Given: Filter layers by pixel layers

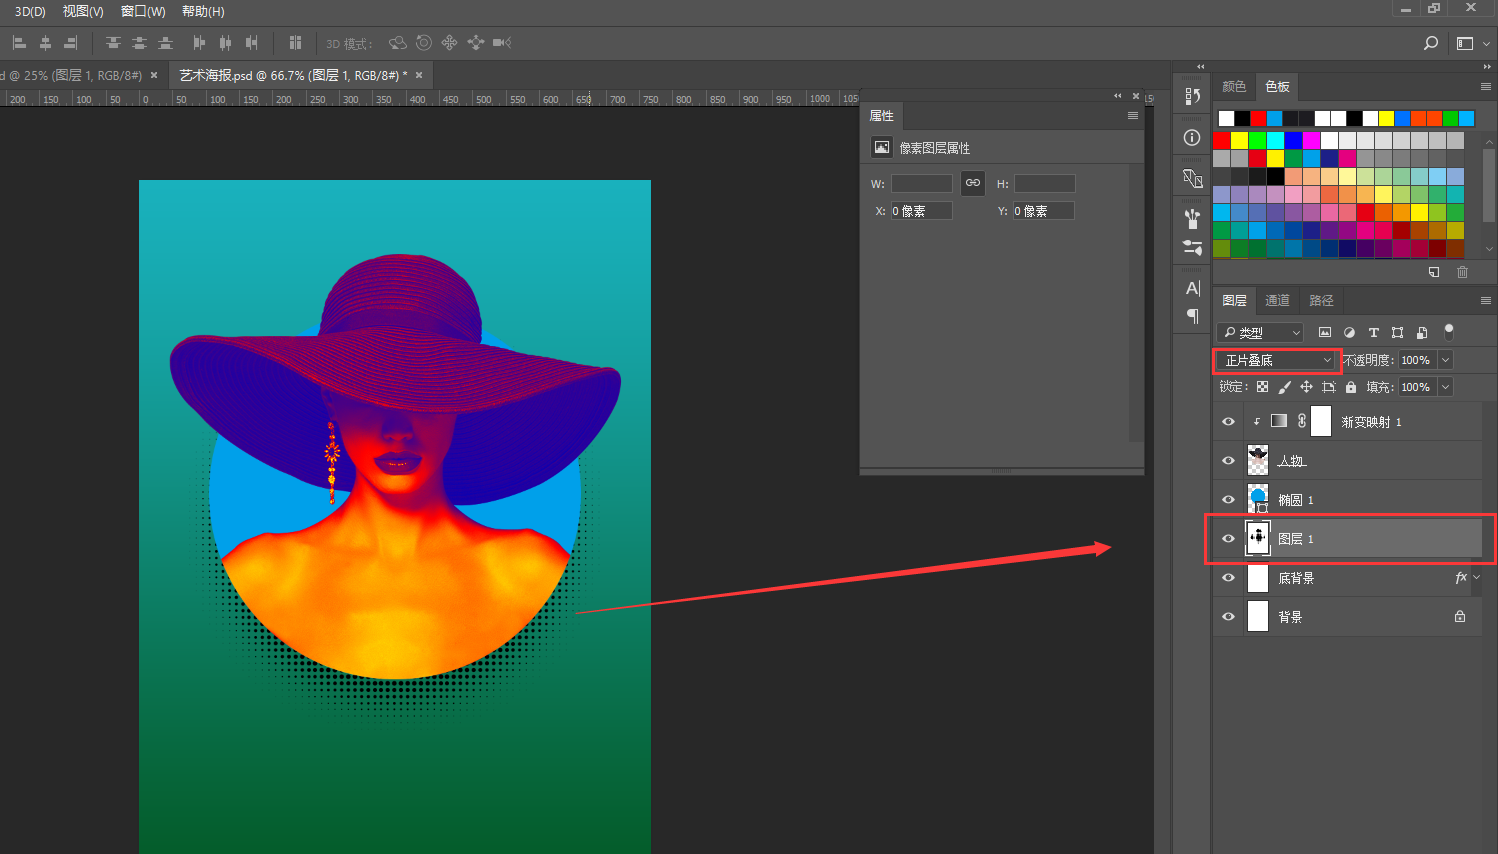Looking at the screenshot, I should click(x=1325, y=333).
